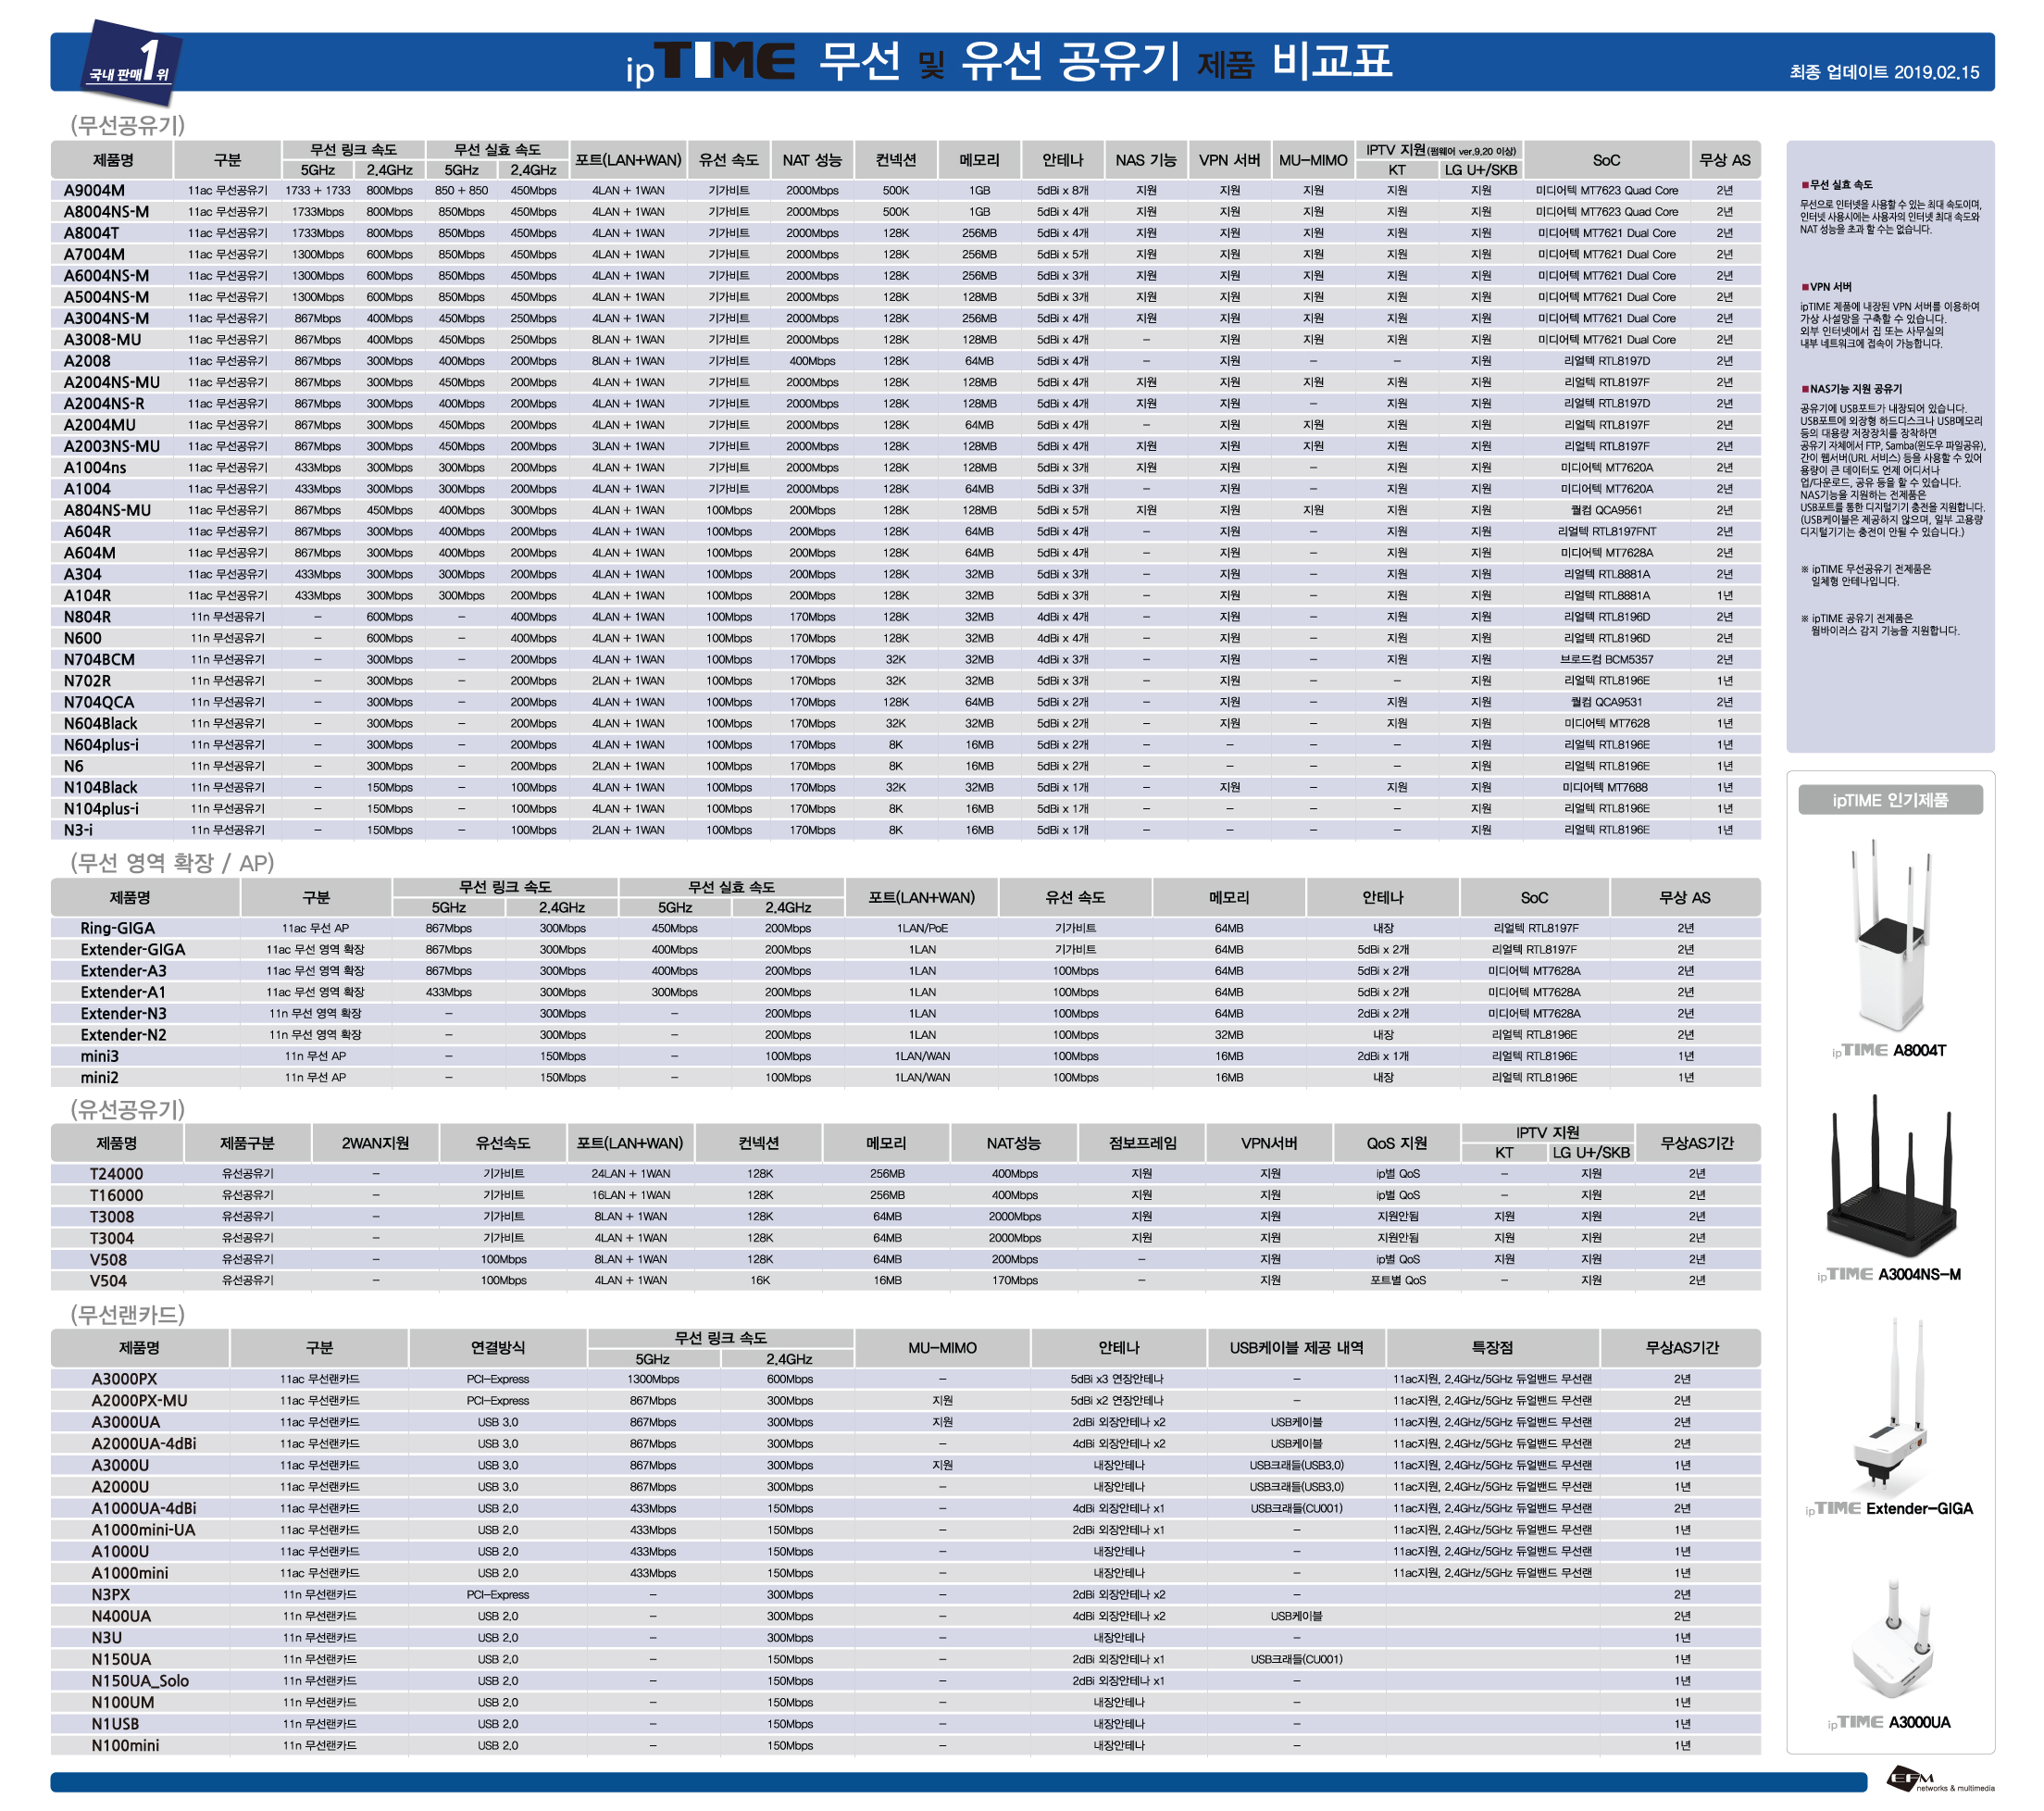Viewport: 2044px width, 1811px height.
Task: Select the T24000 wired router name
Action: click(116, 1174)
